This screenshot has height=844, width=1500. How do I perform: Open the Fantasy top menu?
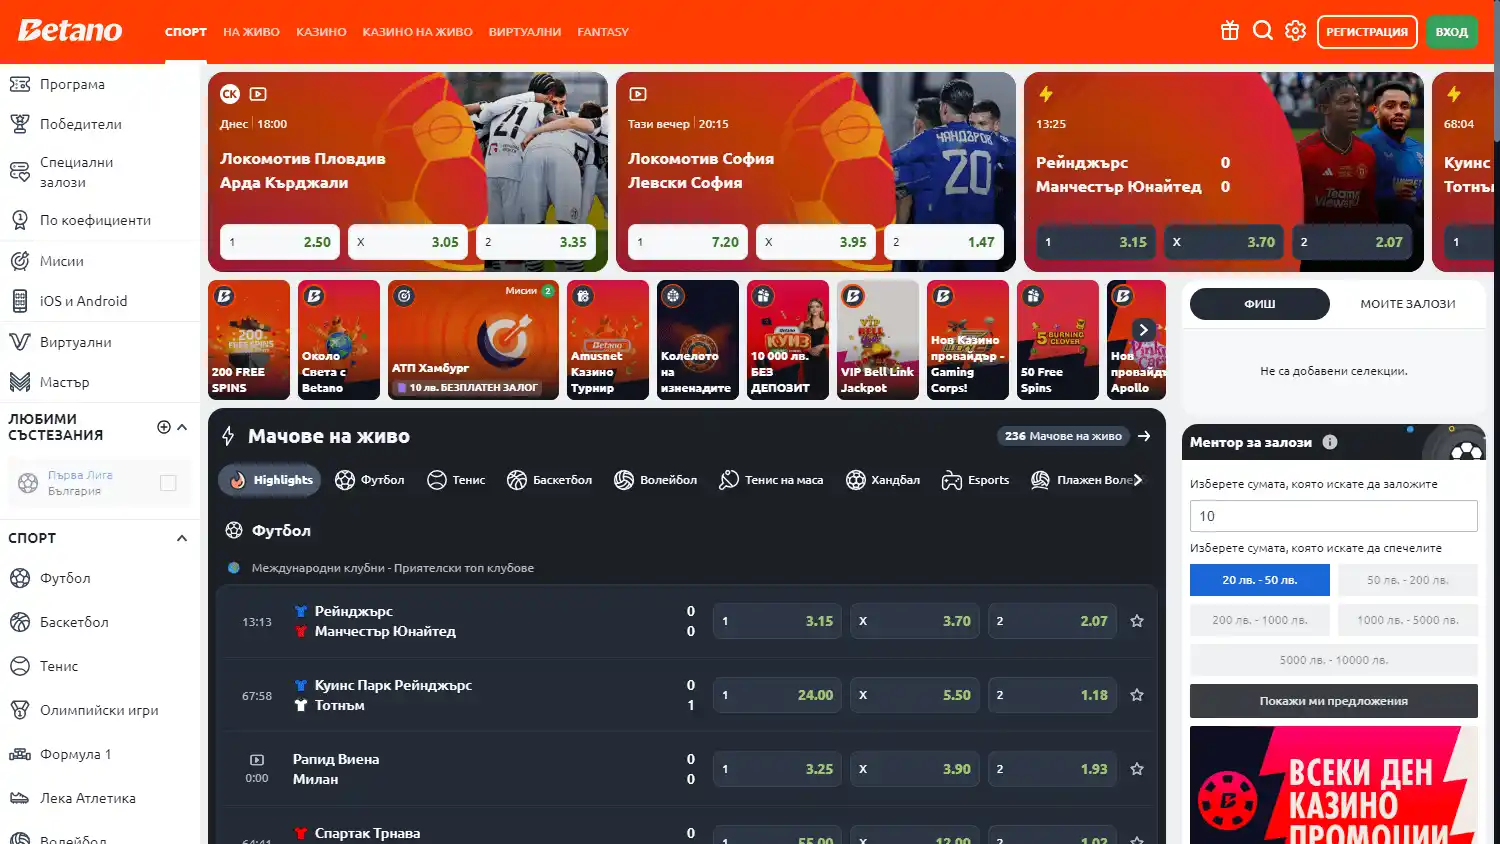[x=603, y=32]
